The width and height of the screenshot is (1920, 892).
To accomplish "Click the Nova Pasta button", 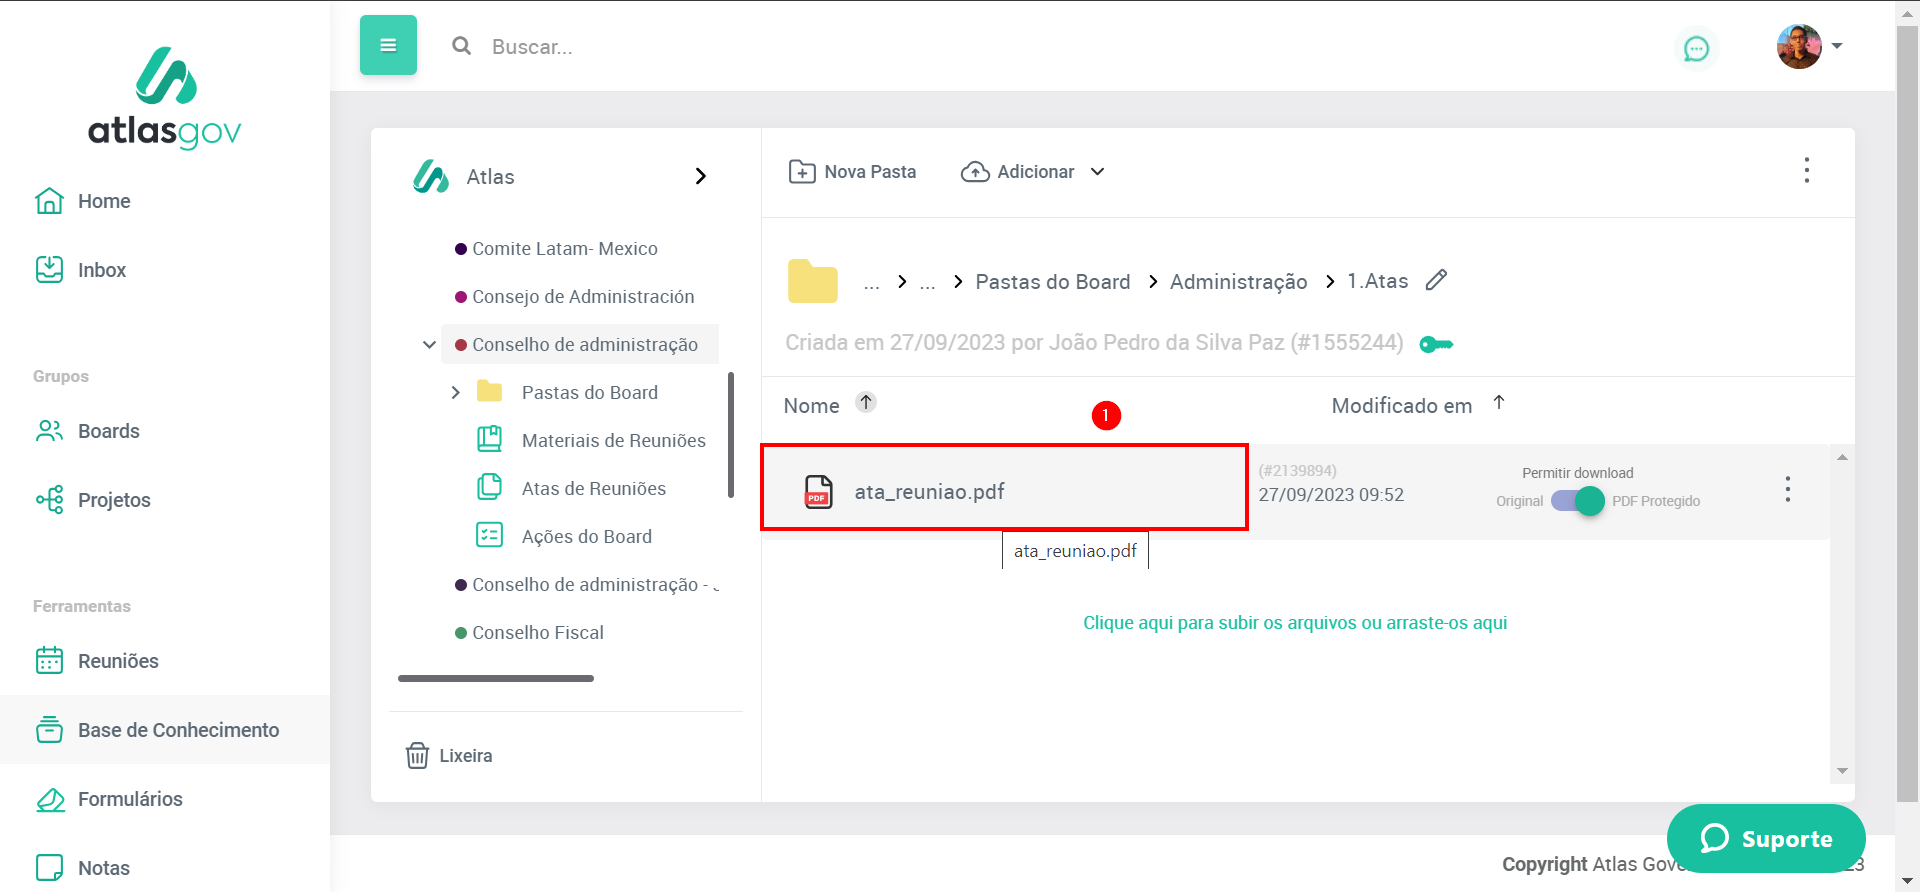I will click(852, 172).
